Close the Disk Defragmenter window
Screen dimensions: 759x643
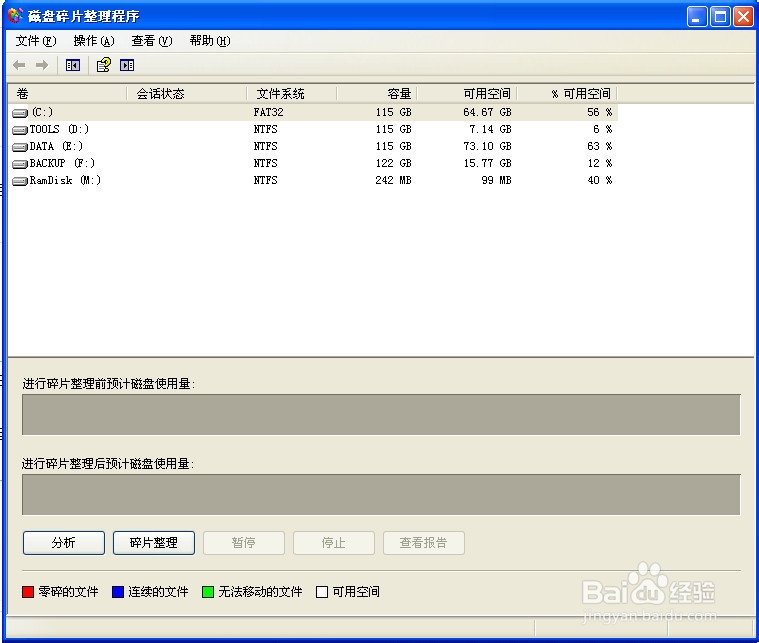[x=743, y=17]
